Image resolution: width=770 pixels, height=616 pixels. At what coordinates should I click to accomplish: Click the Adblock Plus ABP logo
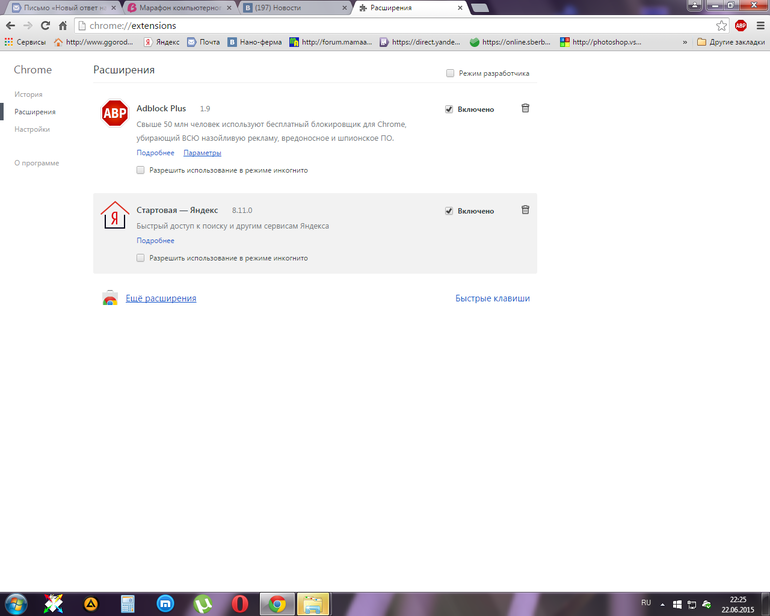(114, 113)
